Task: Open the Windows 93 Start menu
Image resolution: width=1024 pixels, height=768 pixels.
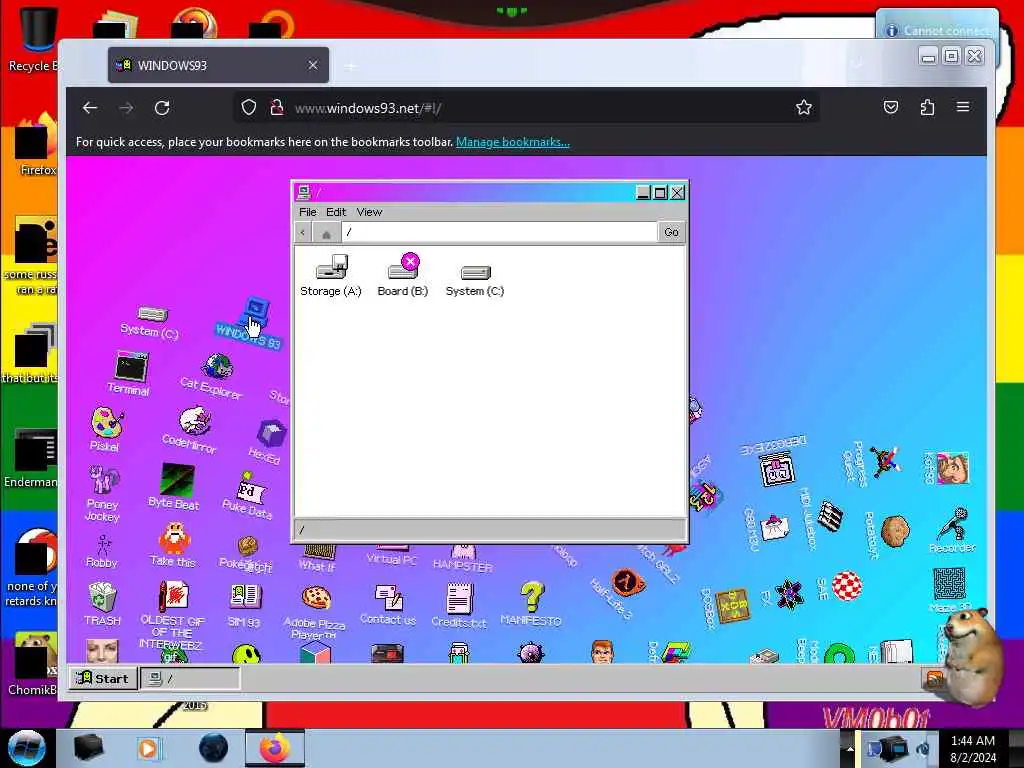Action: coord(104,679)
